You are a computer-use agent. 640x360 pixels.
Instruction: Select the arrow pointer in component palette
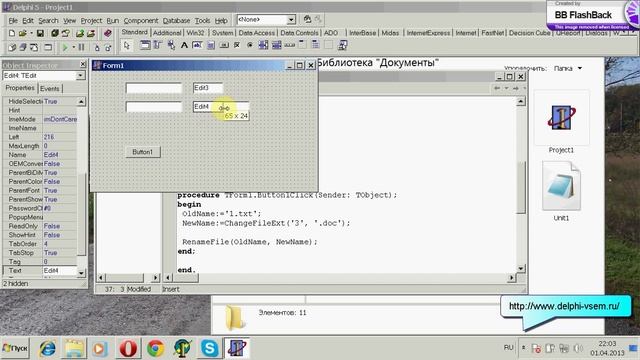(x=127, y=45)
